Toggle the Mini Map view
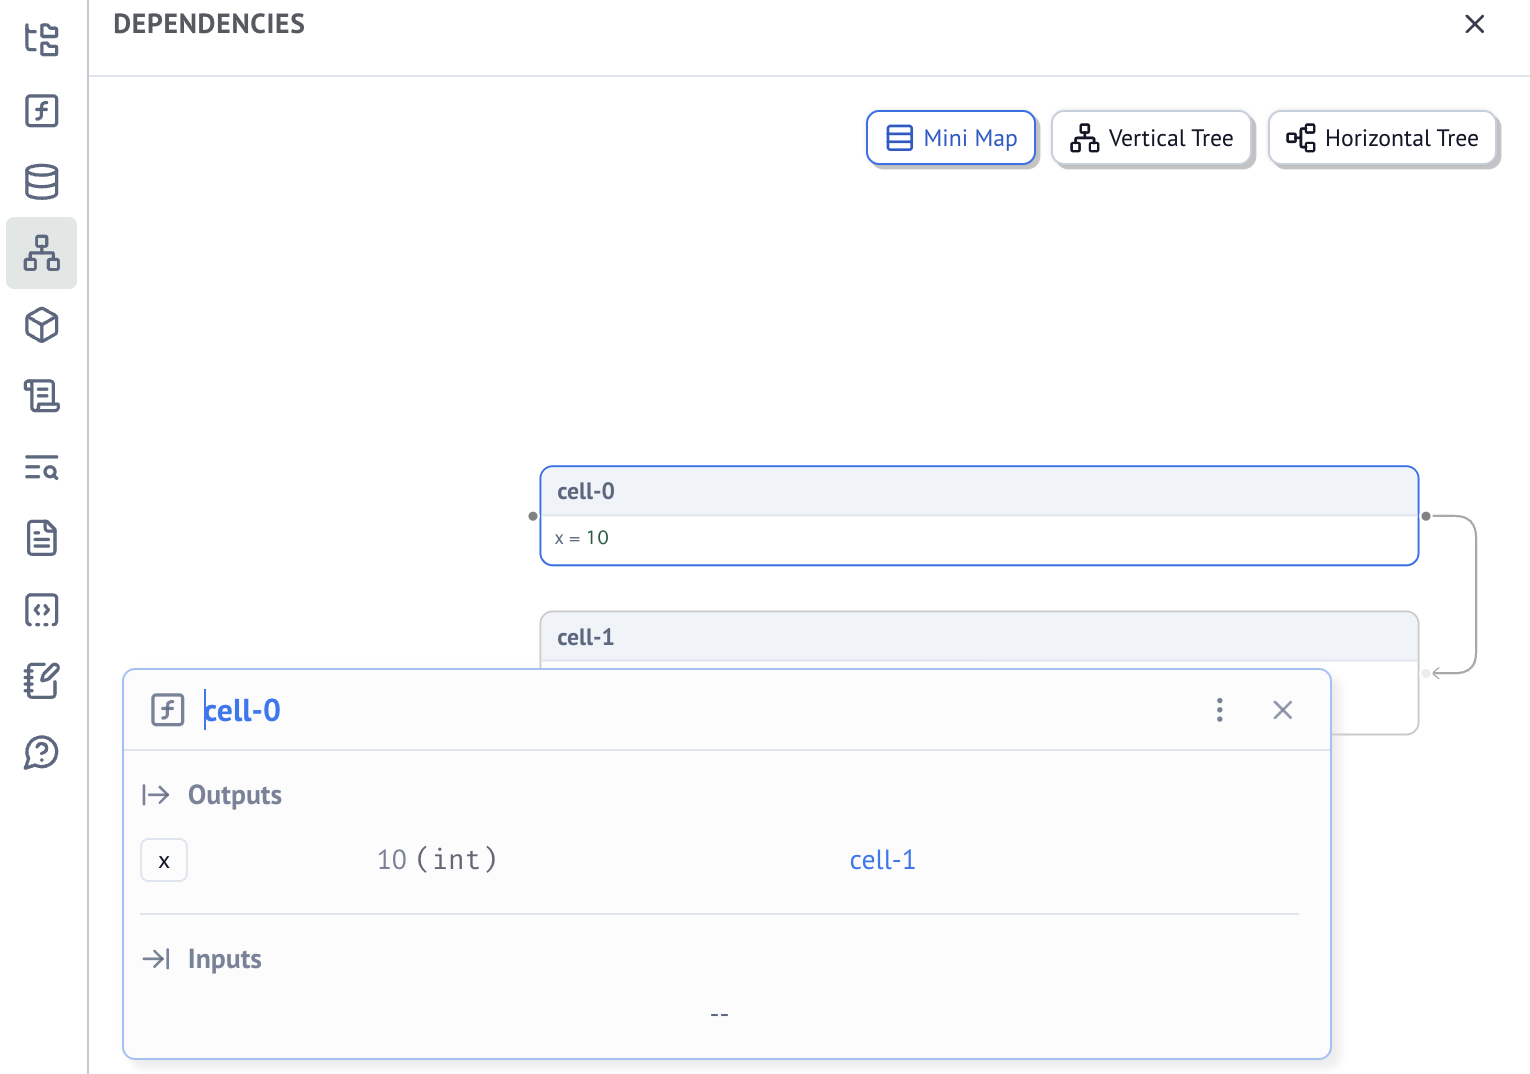This screenshot has height=1074, width=1530. pyautogui.click(x=950, y=138)
